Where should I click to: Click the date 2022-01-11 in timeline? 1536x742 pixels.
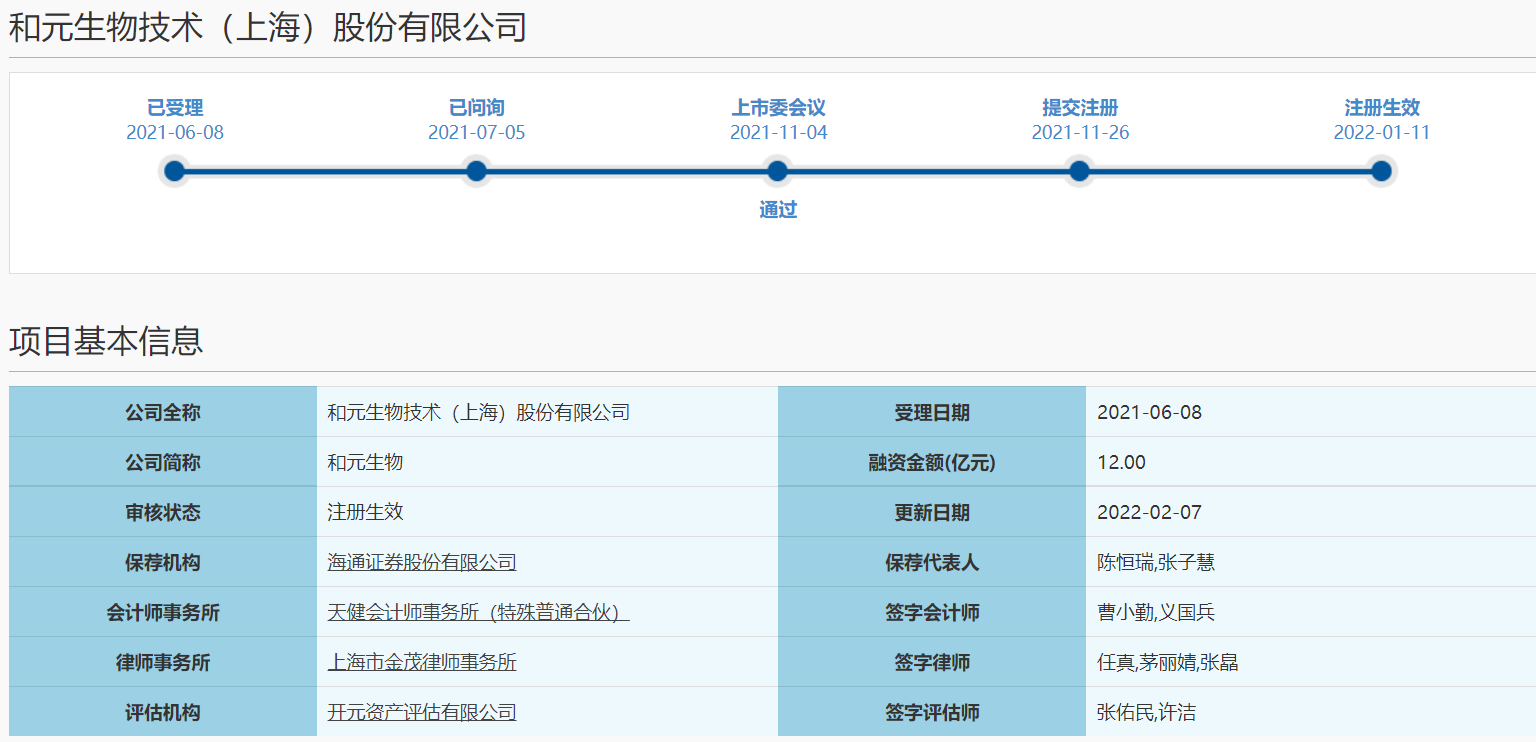pos(1382,133)
